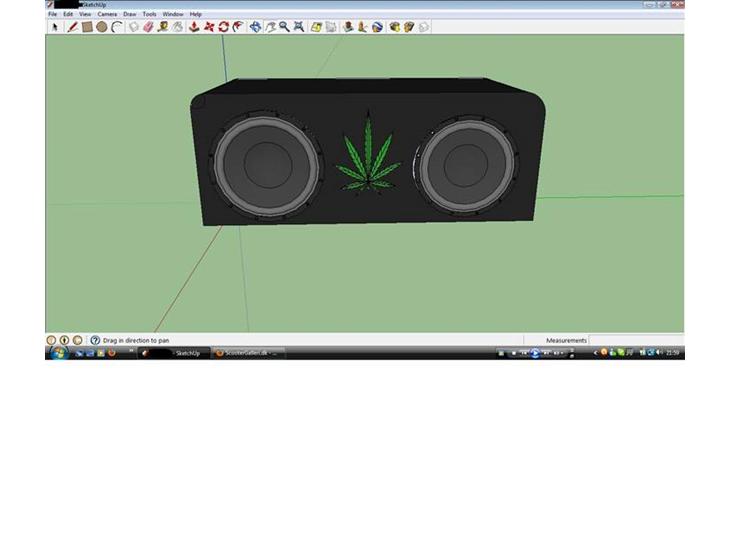Select the Eraser tool

148,27
